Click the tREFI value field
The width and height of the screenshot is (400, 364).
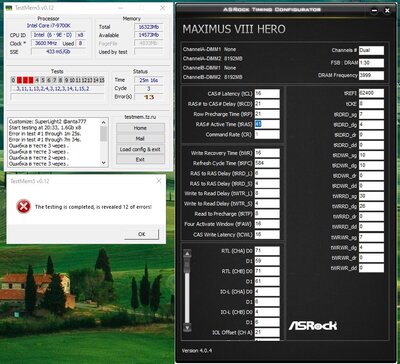[x=371, y=93]
